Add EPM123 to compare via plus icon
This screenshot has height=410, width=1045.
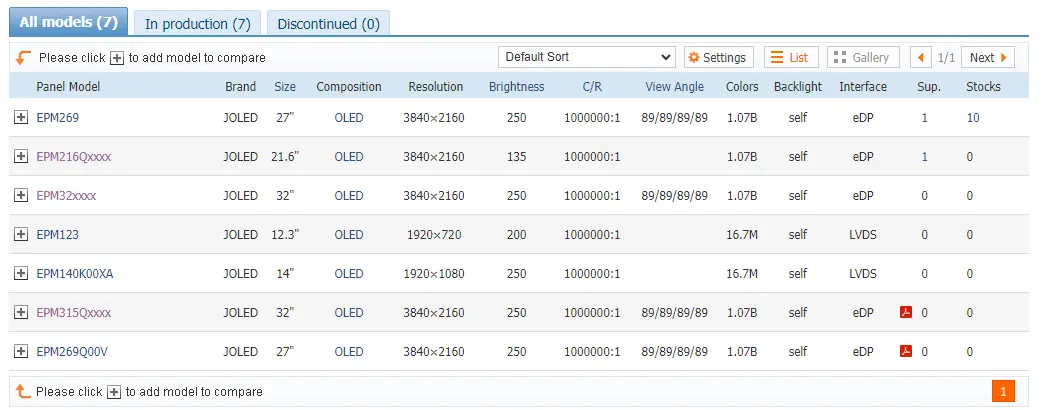click(21, 235)
